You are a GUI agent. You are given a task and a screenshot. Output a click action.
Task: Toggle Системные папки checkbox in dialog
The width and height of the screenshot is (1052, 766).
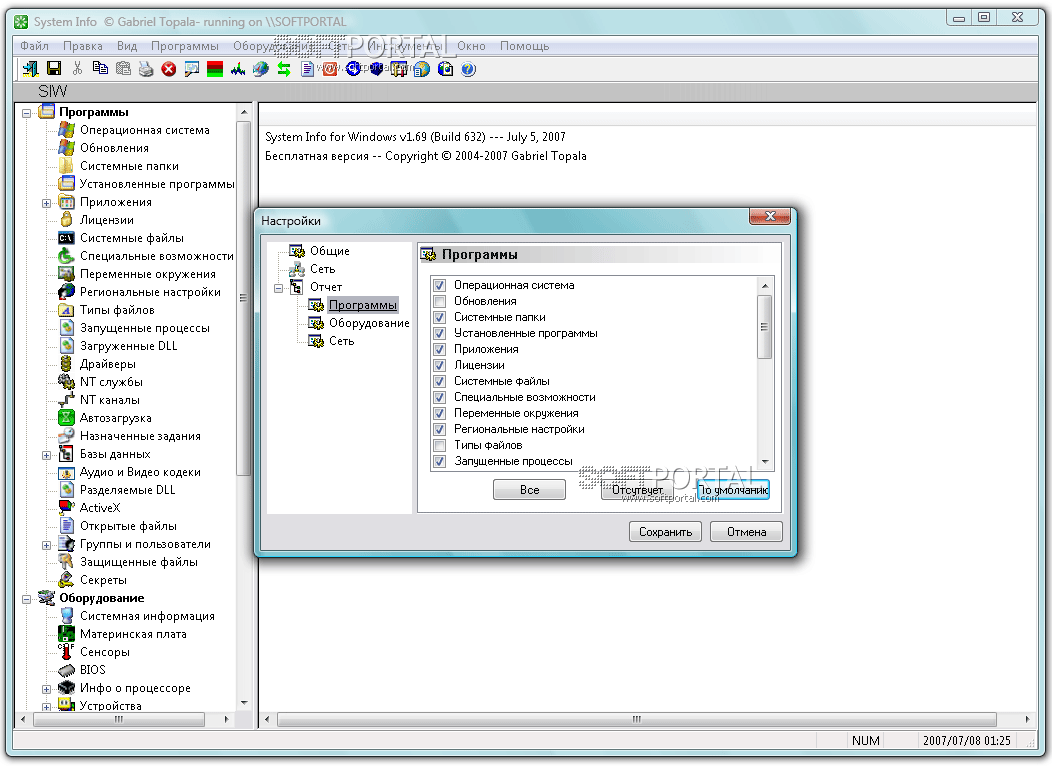pos(439,317)
